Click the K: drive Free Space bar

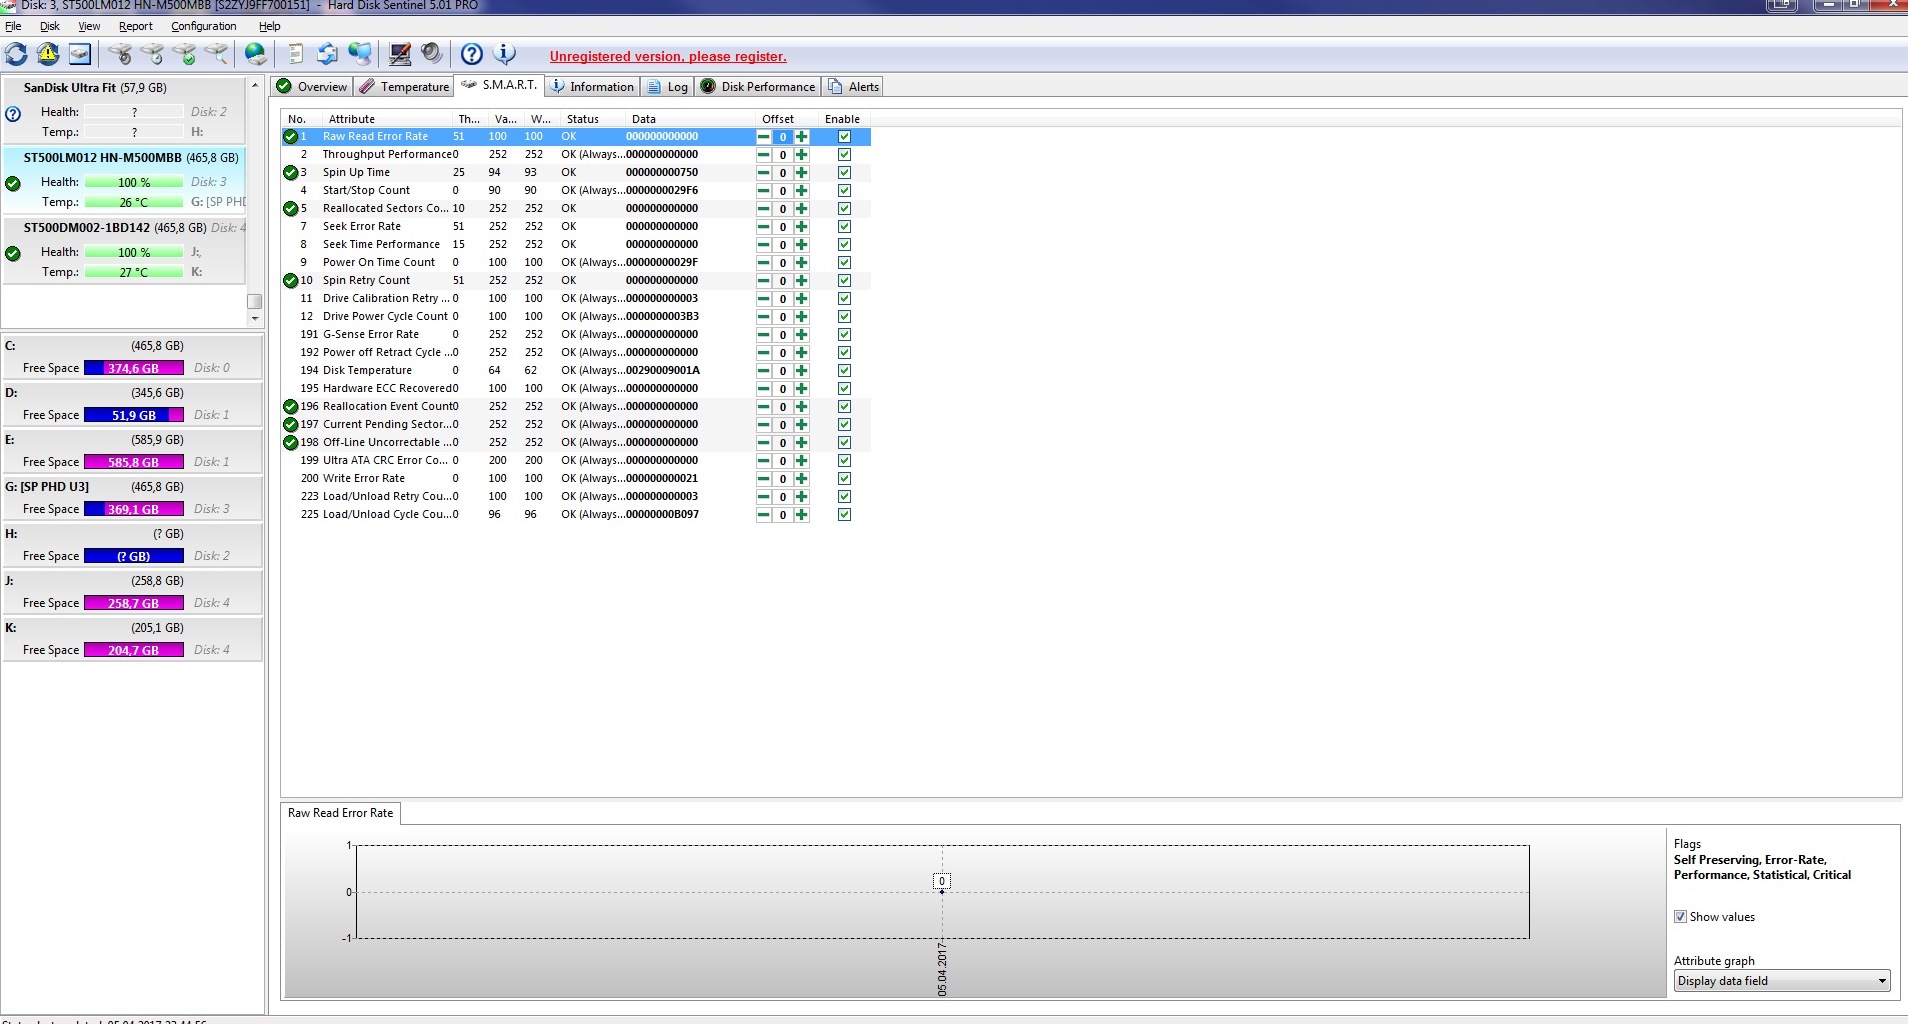pos(134,650)
